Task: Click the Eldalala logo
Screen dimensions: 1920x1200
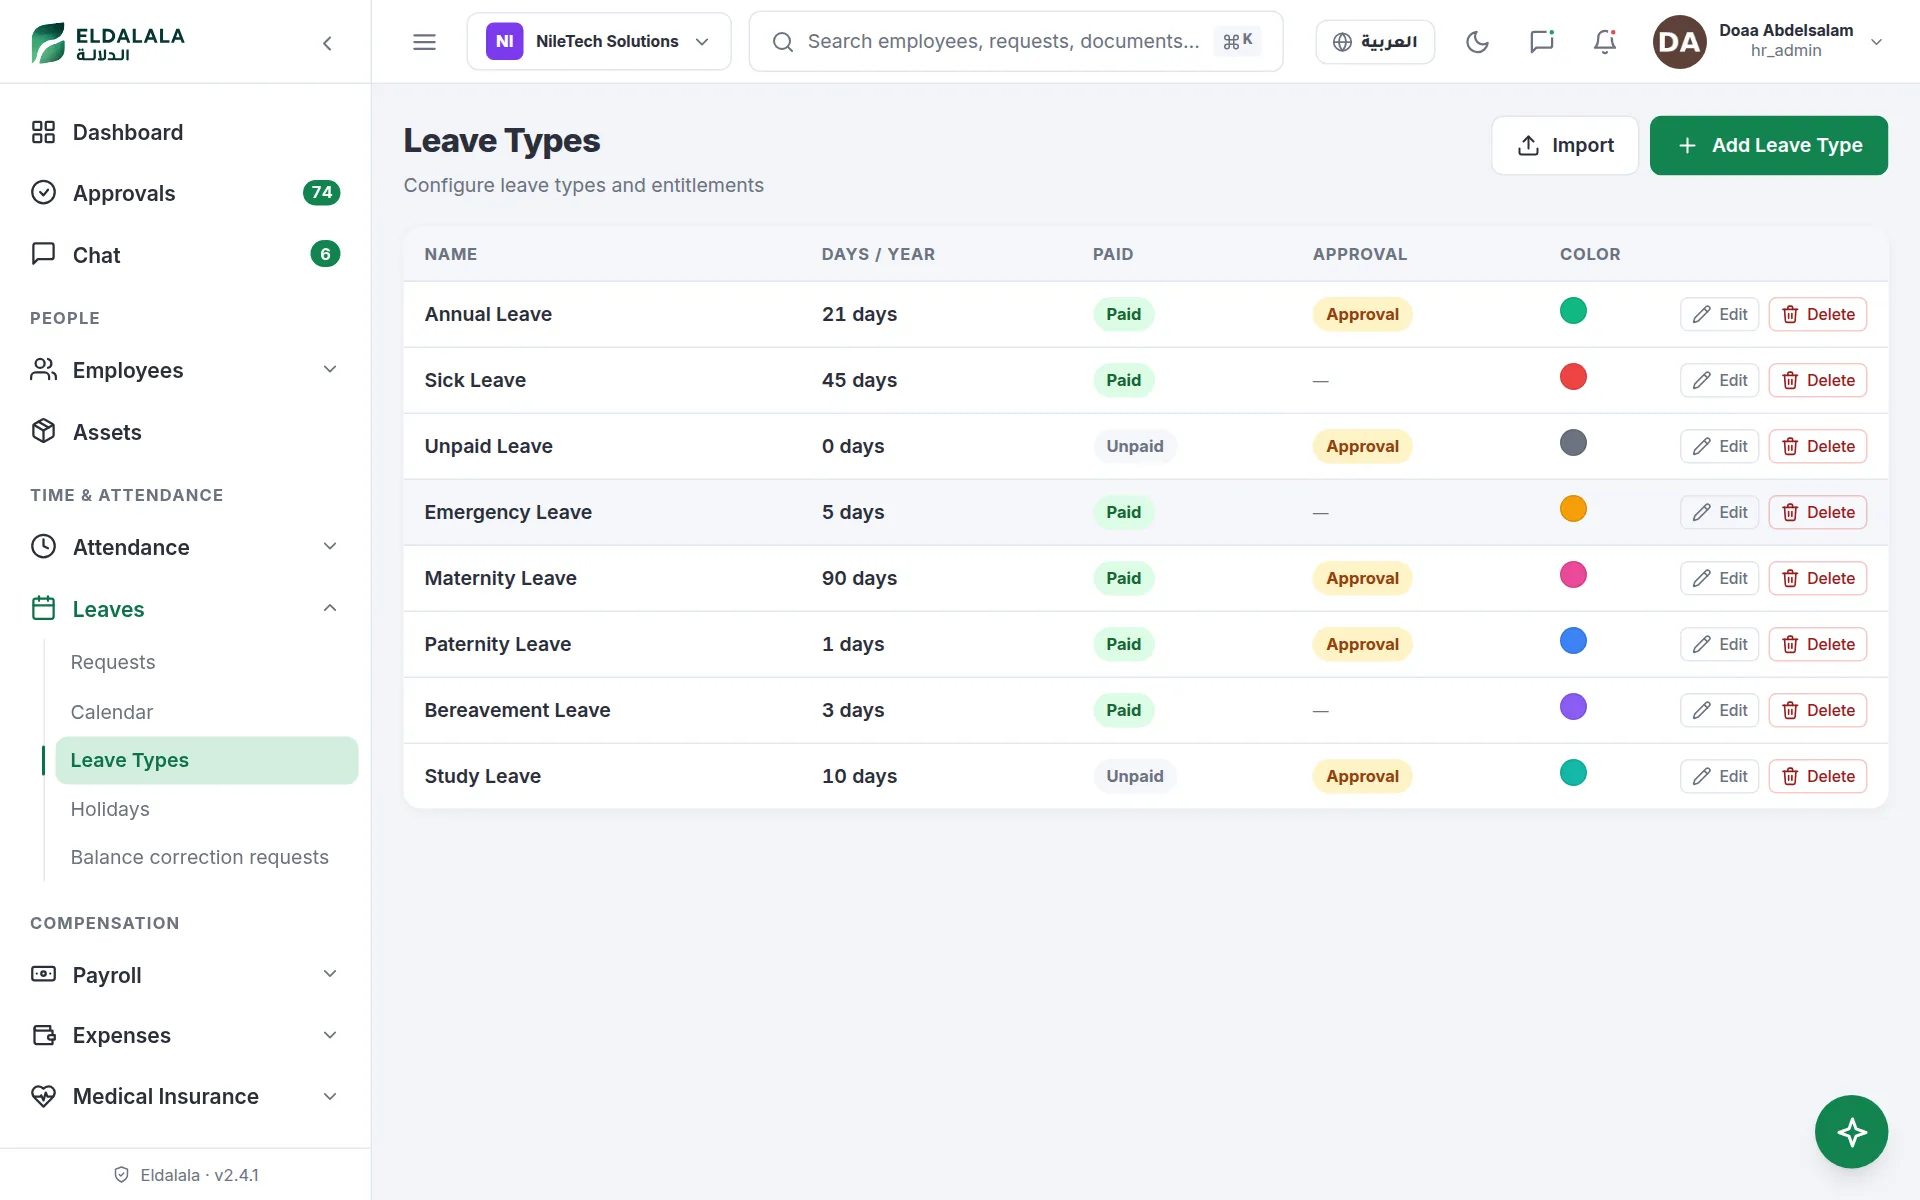Action: [108, 43]
